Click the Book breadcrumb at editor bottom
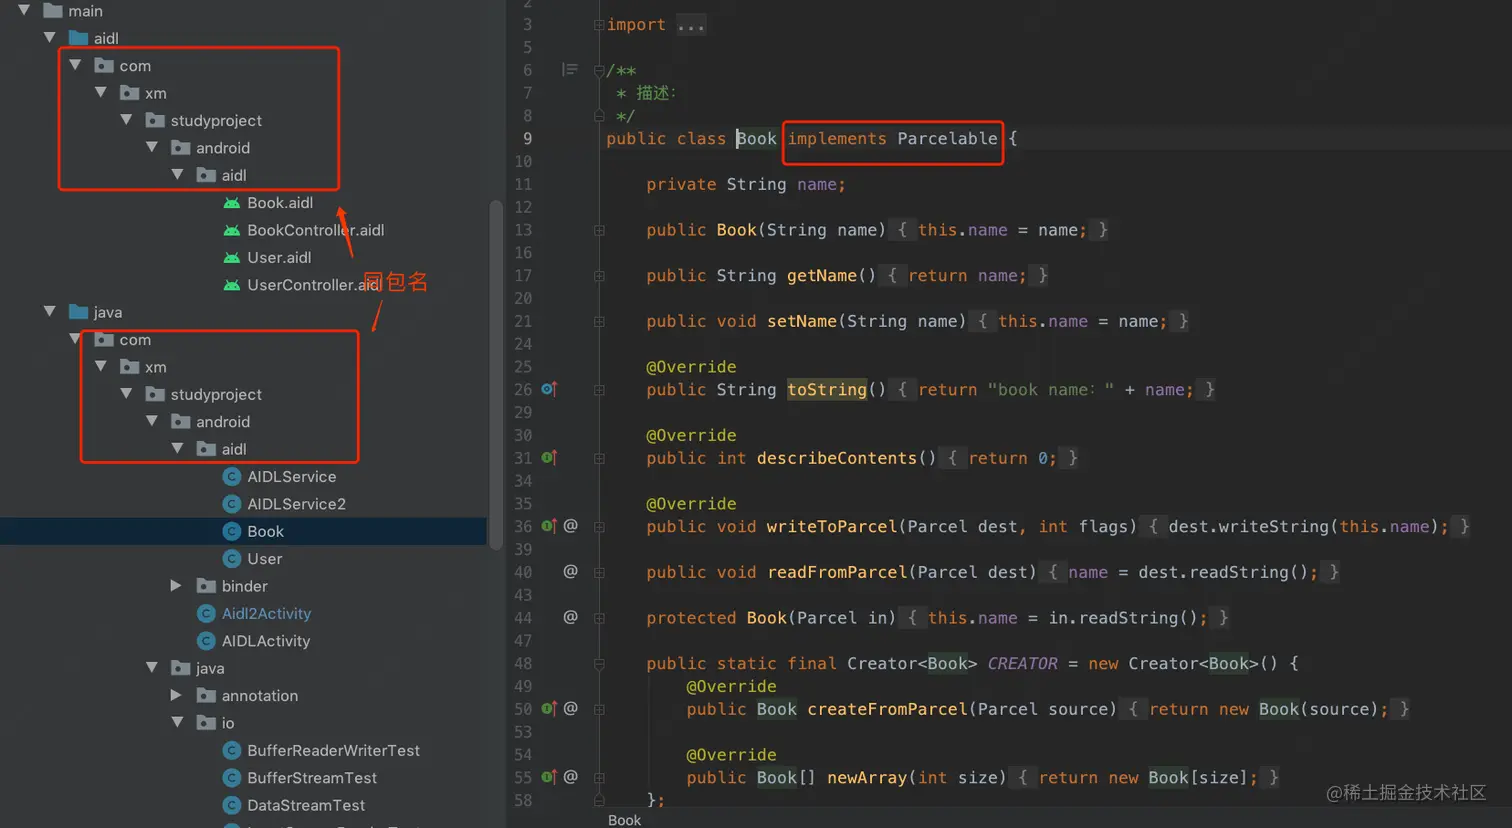The image size is (1512, 828). click(x=624, y=820)
